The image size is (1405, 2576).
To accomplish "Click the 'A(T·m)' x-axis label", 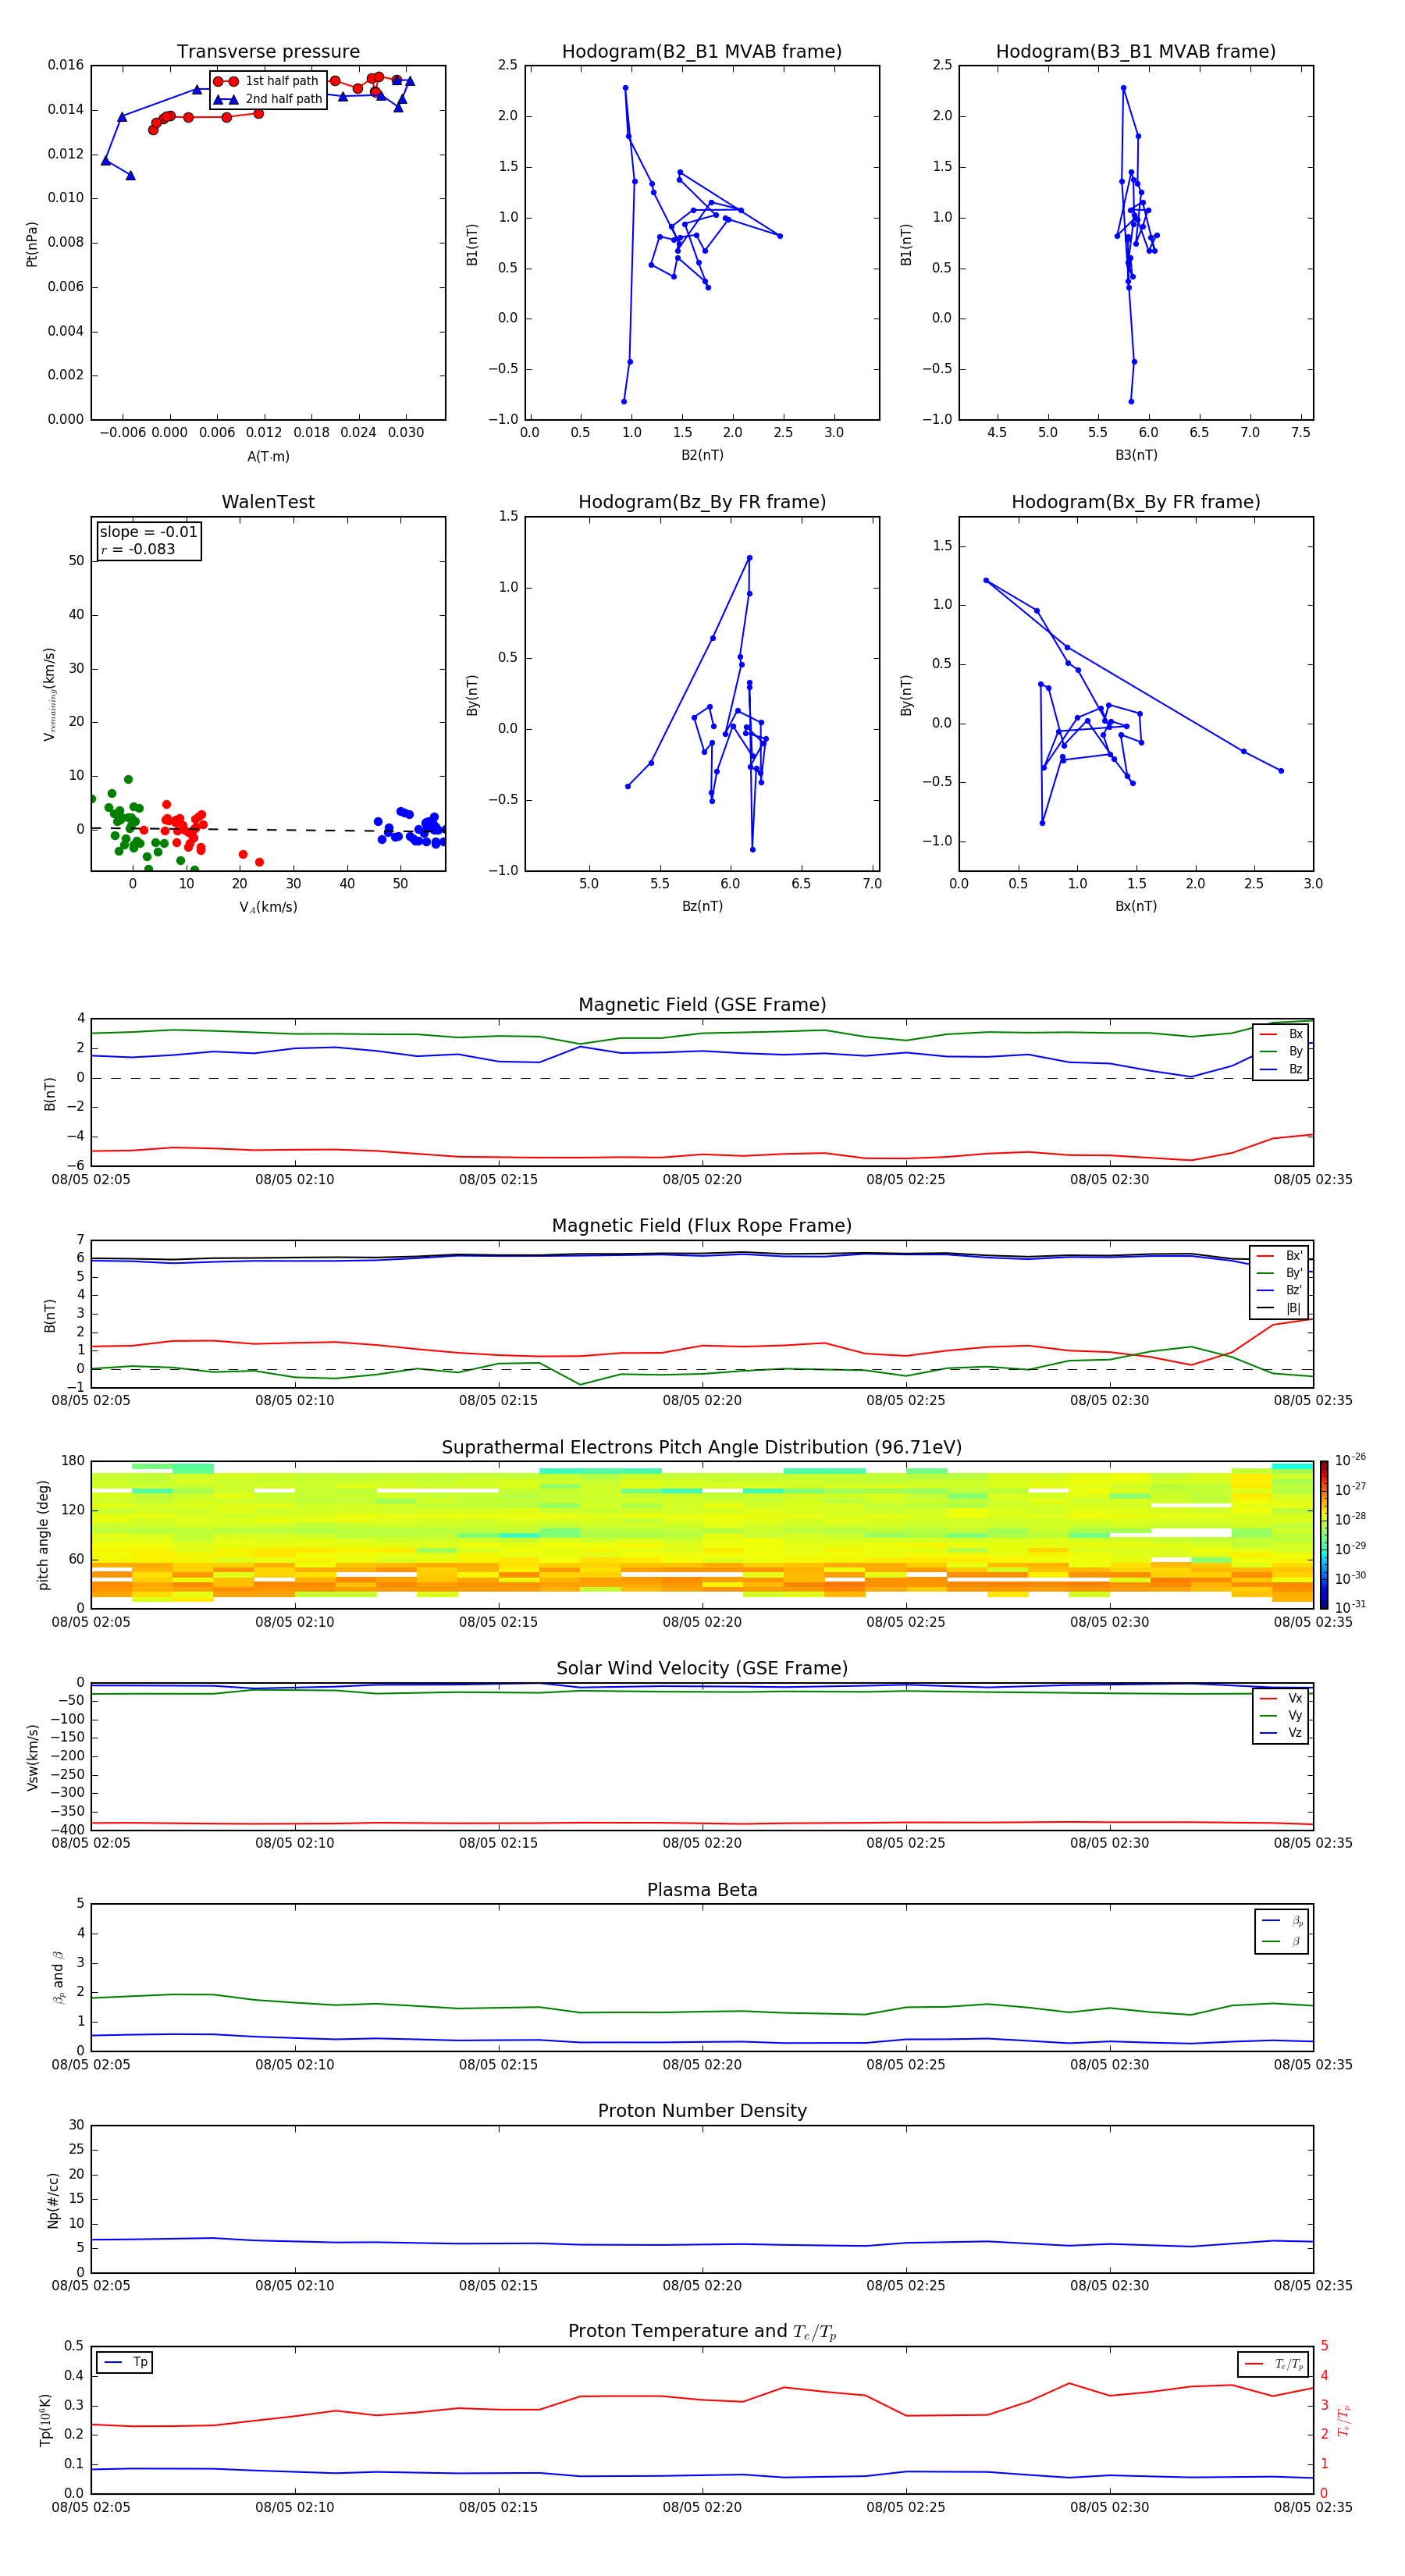I will click(268, 456).
